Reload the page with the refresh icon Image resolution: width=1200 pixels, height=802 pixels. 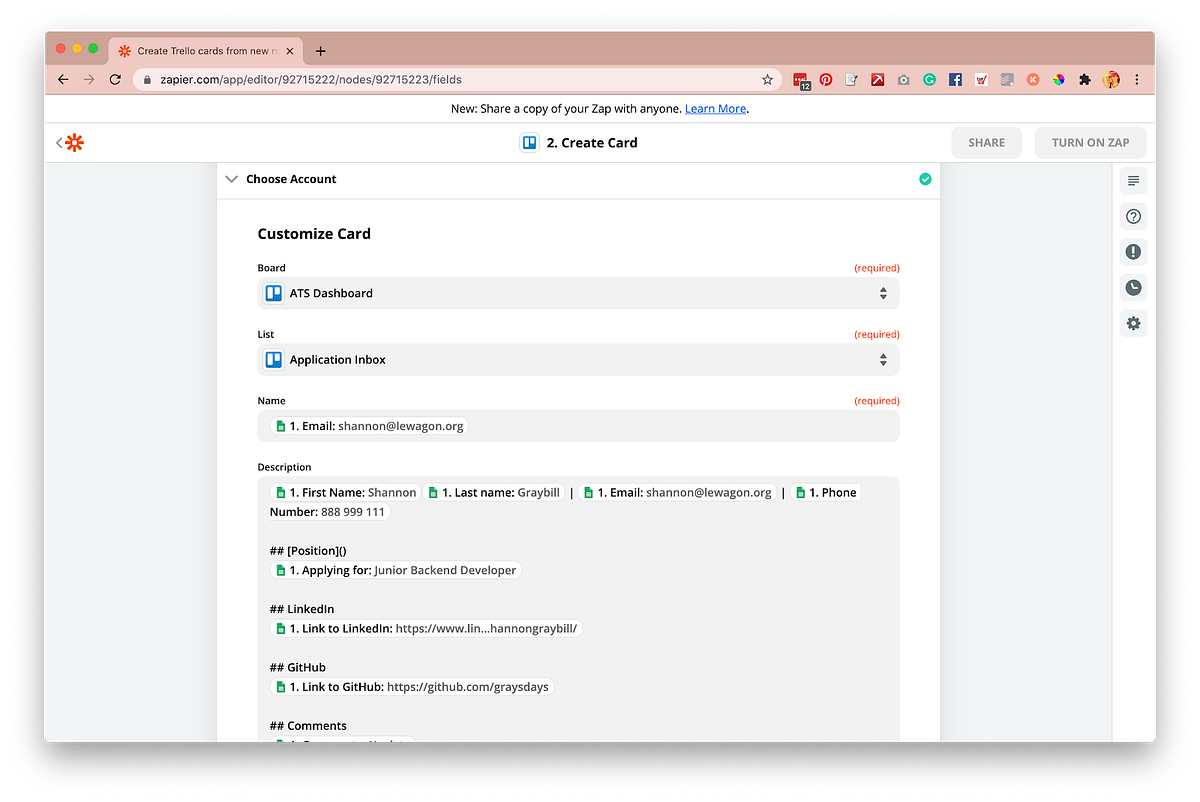[x=115, y=79]
